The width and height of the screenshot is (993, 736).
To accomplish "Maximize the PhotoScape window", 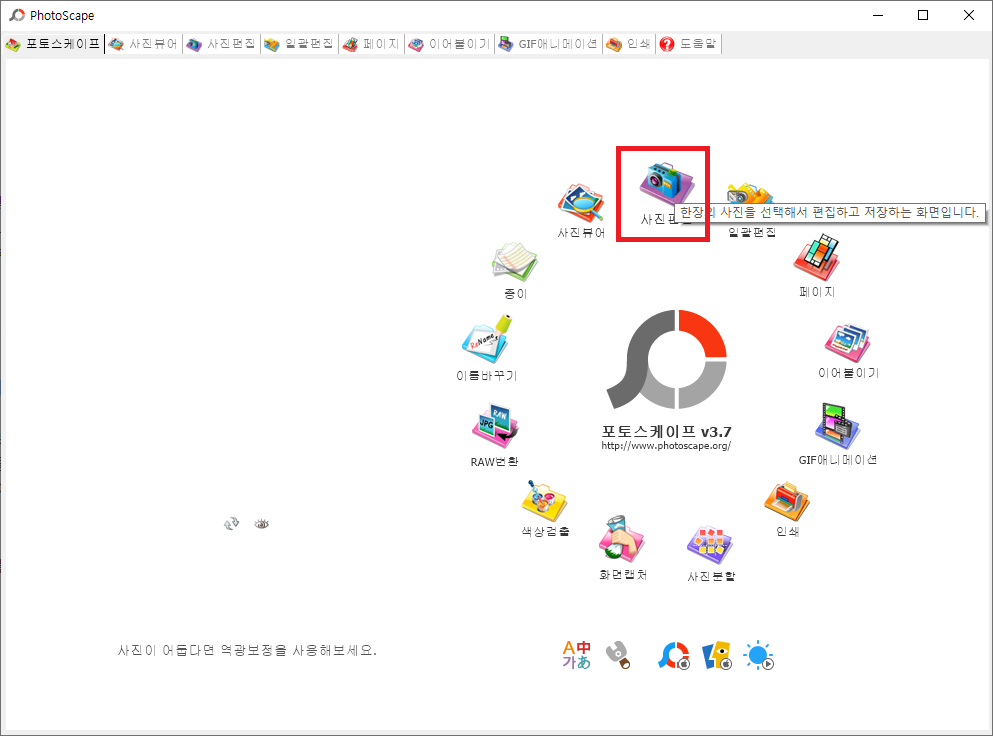I will tap(923, 15).
